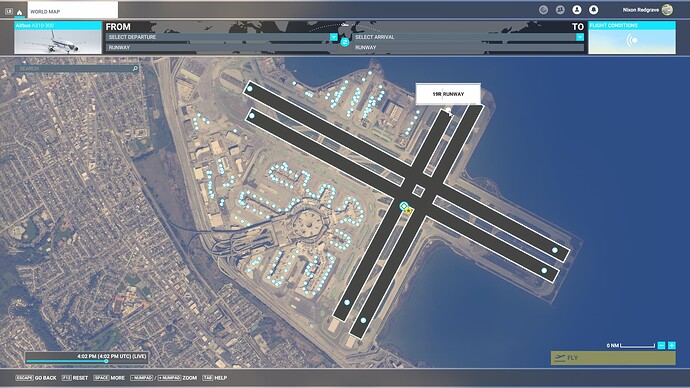The width and height of the screenshot is (690, 388).
Task: Zoom in the map with plus button
Action: tap(672, 345)
